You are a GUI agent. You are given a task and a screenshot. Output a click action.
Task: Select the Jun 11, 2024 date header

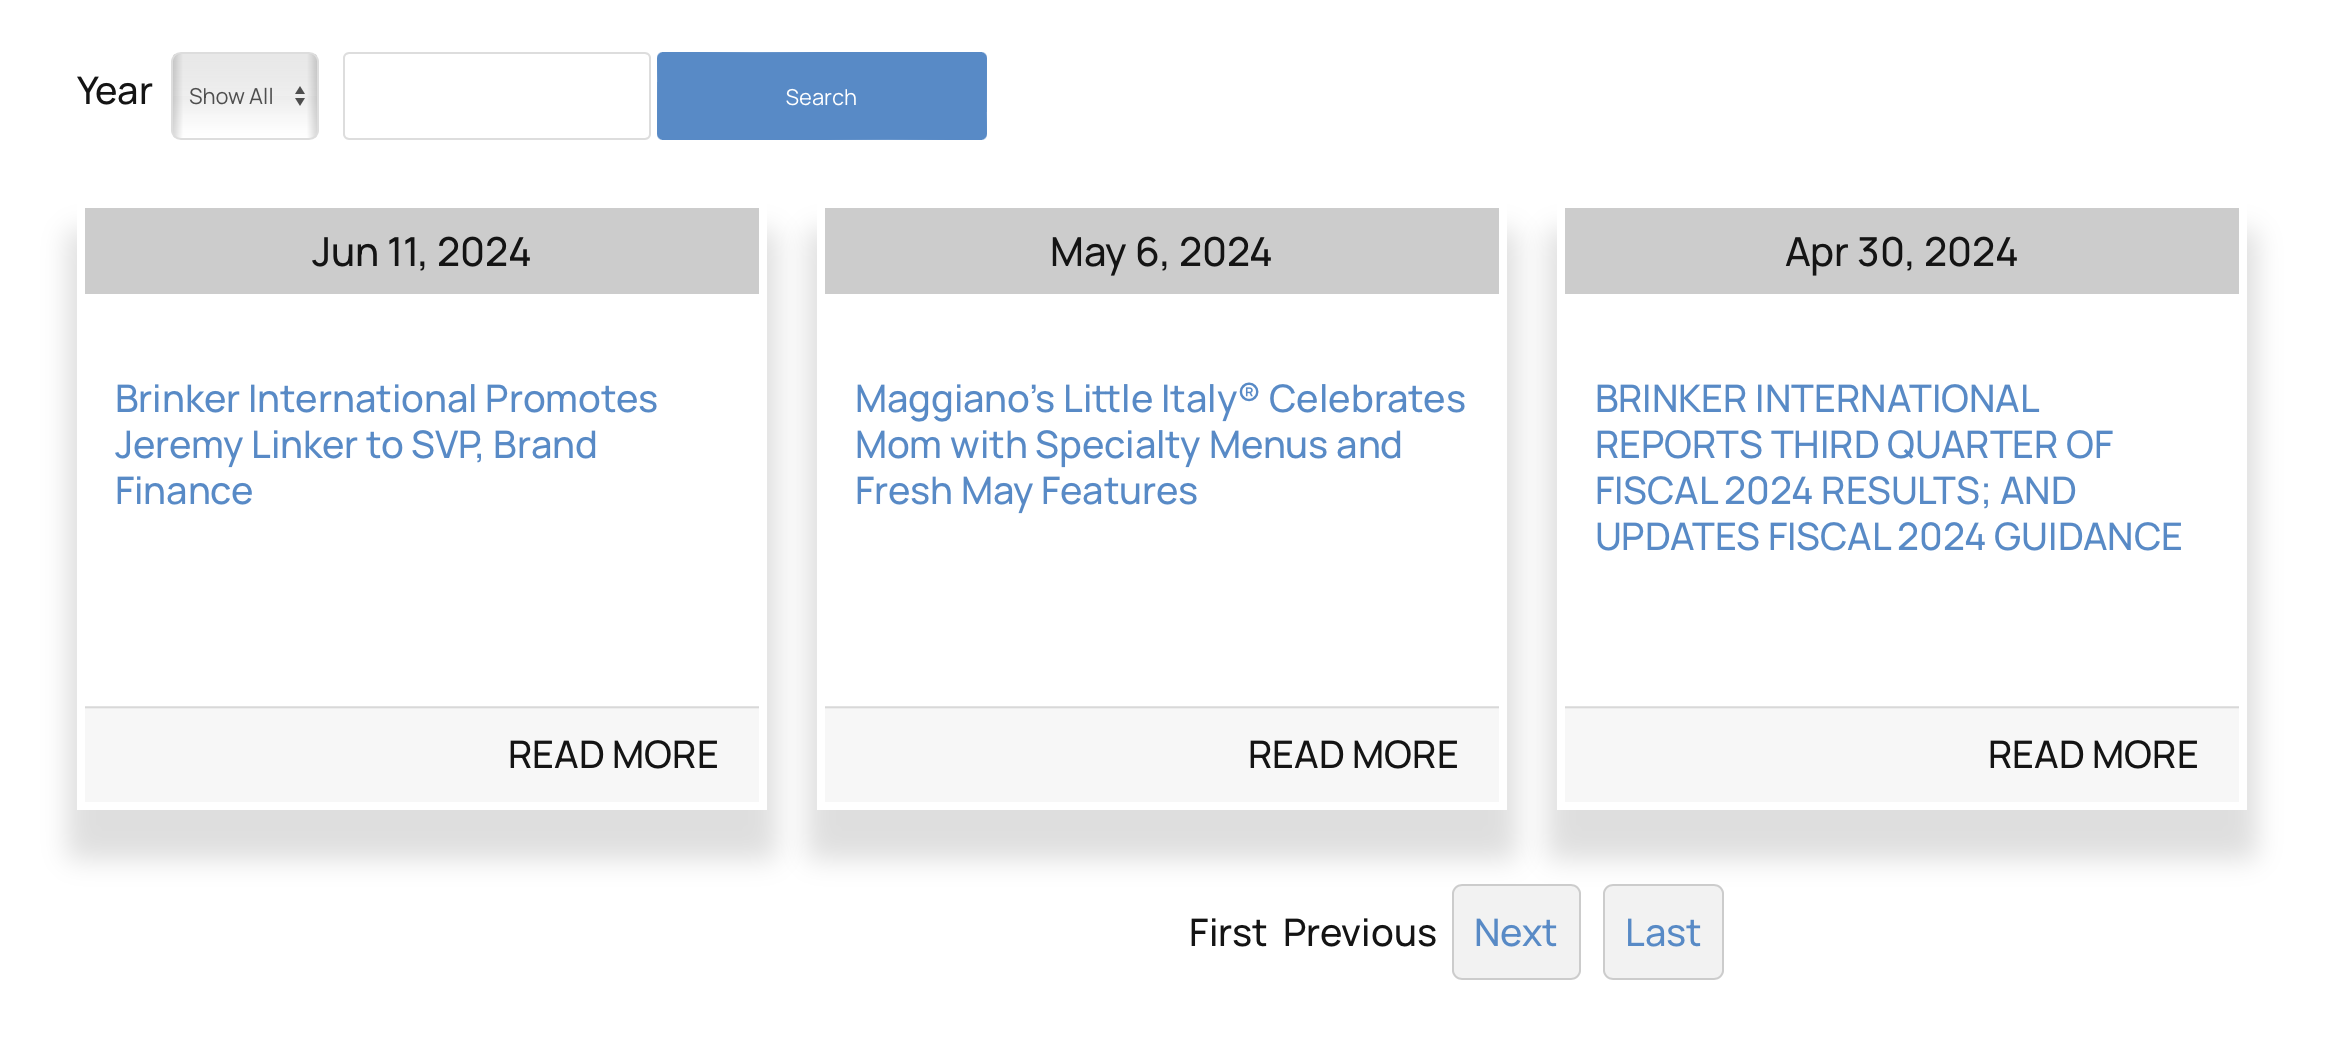421,252
